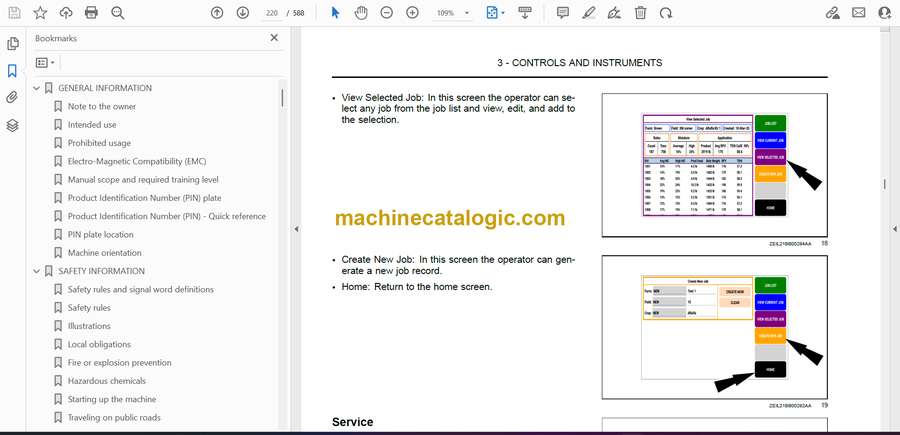Viewport: 900px width, 435px height.
Task: Click the Print file icon
Action: point(92,13)
